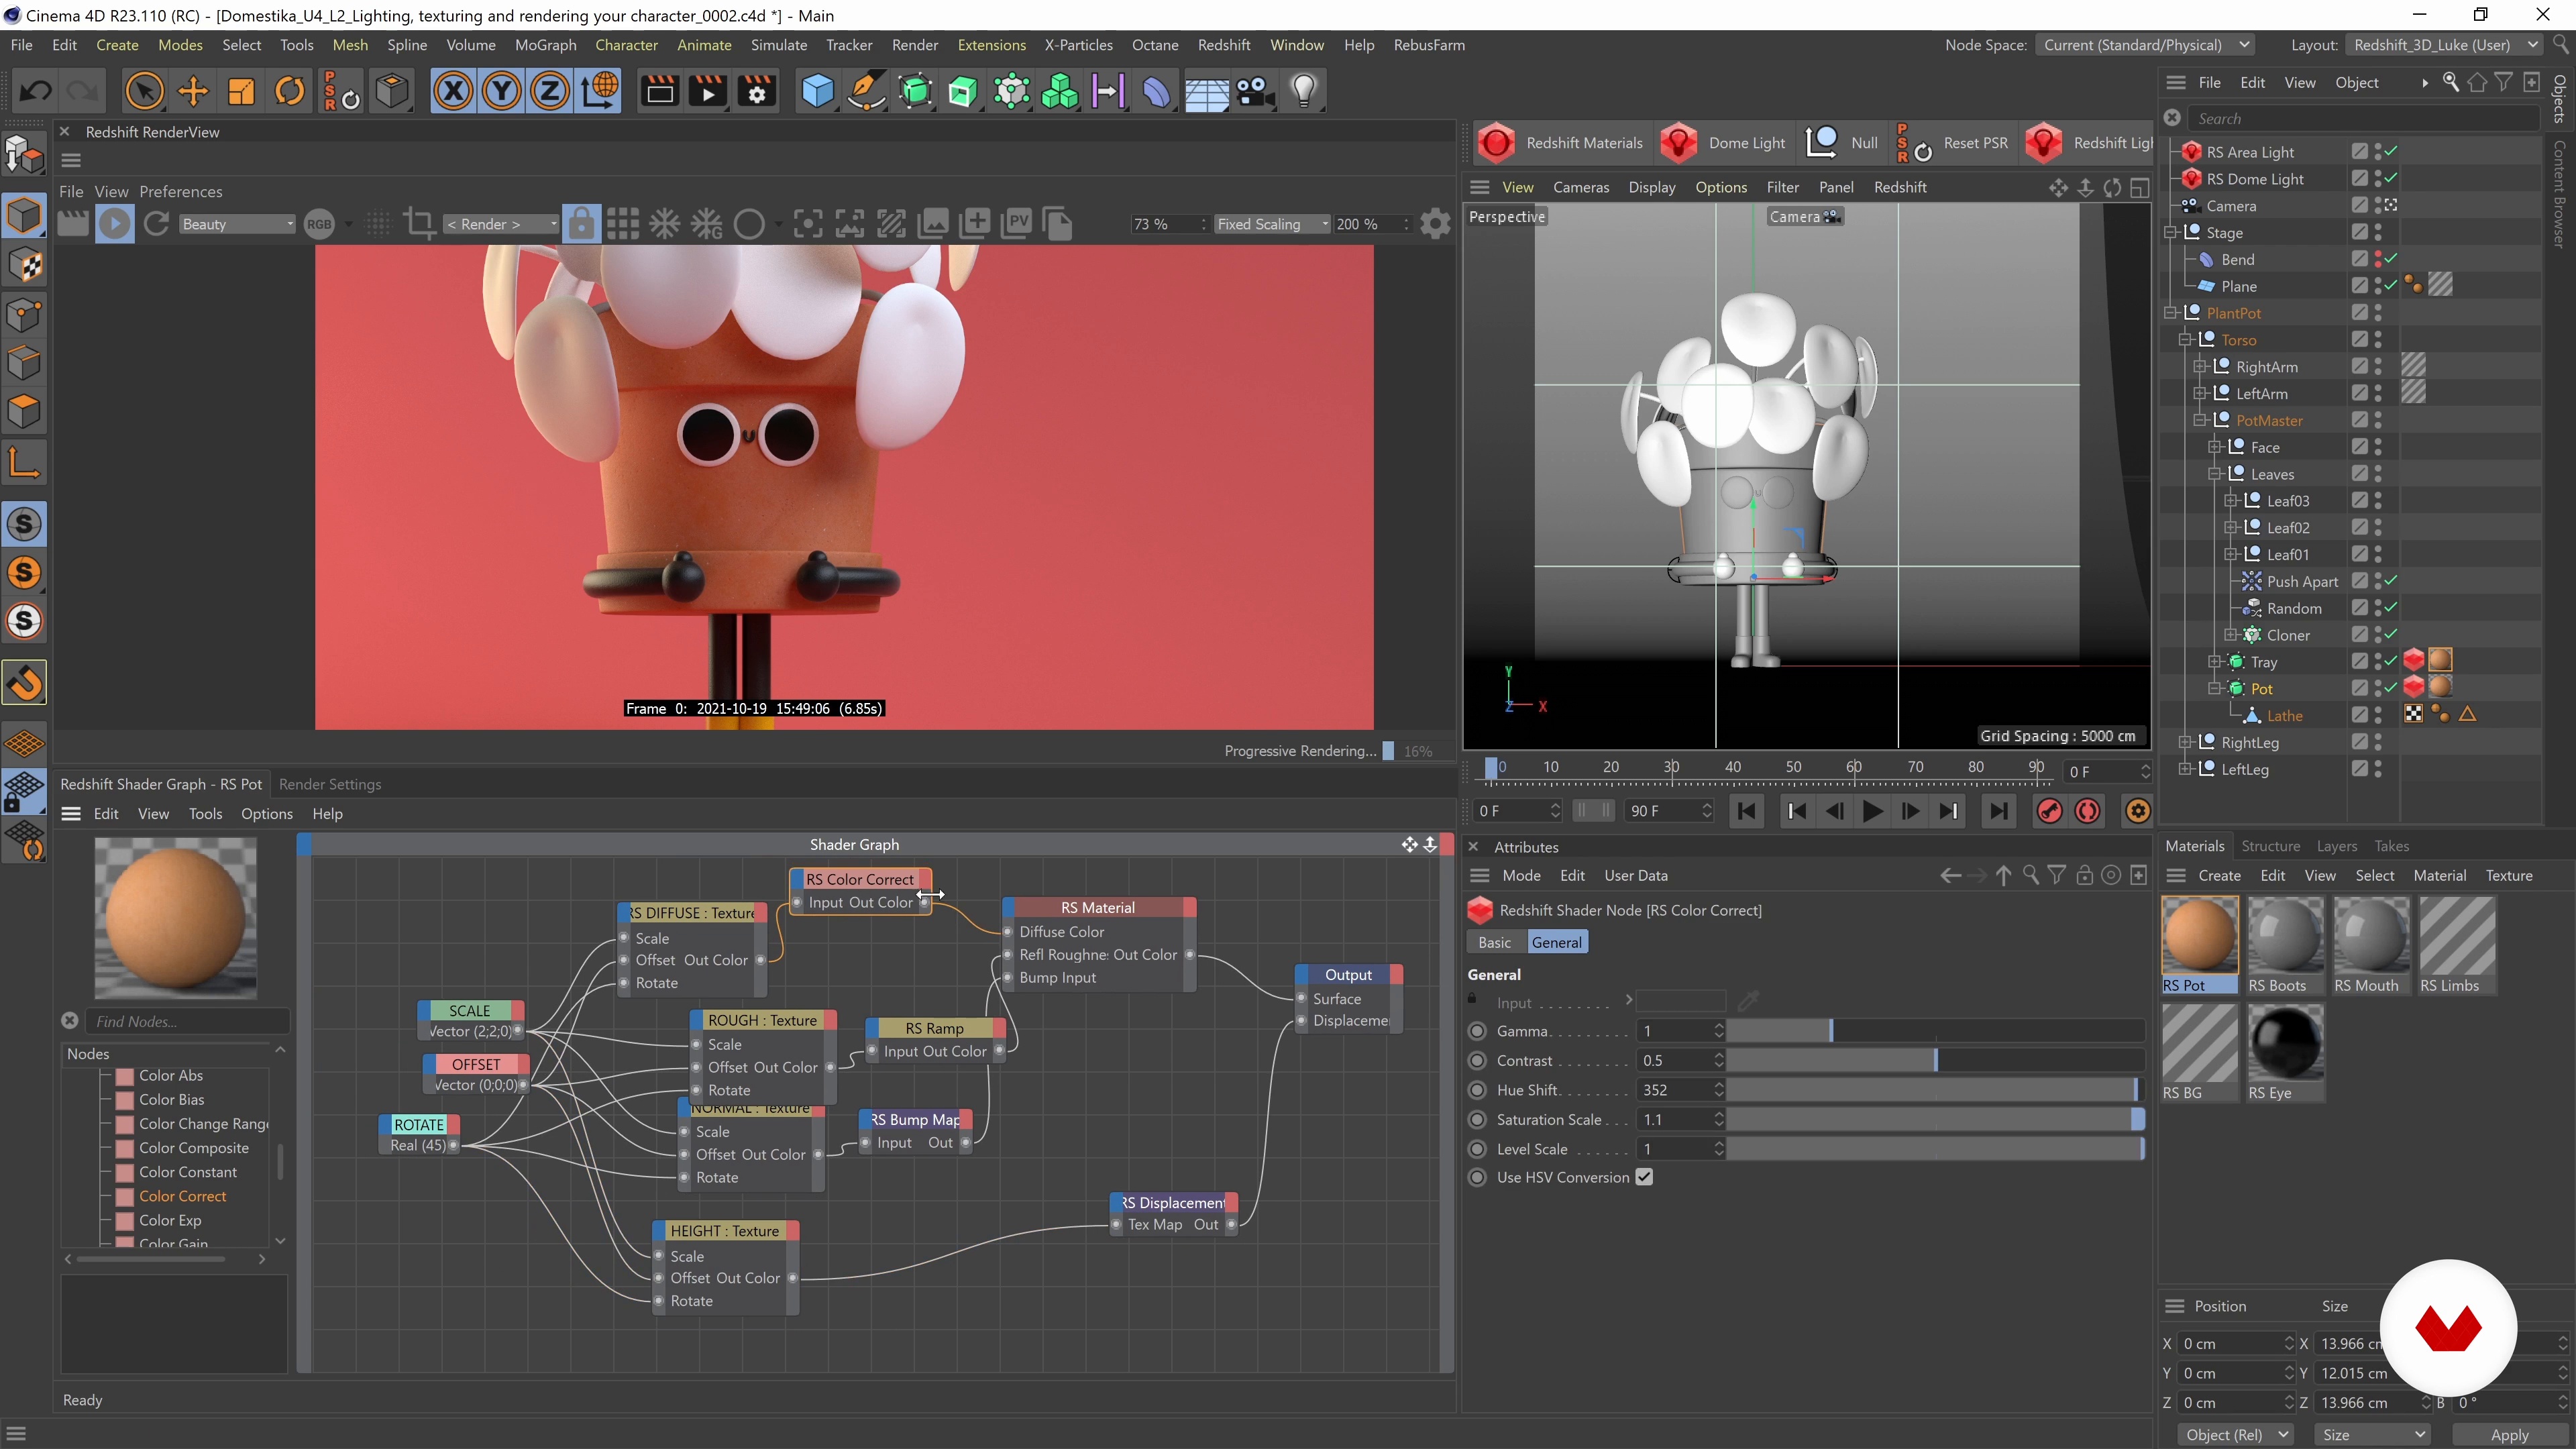Toggle Hue Shift keyframe dot

pyautogui.click(x=1477, y=1090)
